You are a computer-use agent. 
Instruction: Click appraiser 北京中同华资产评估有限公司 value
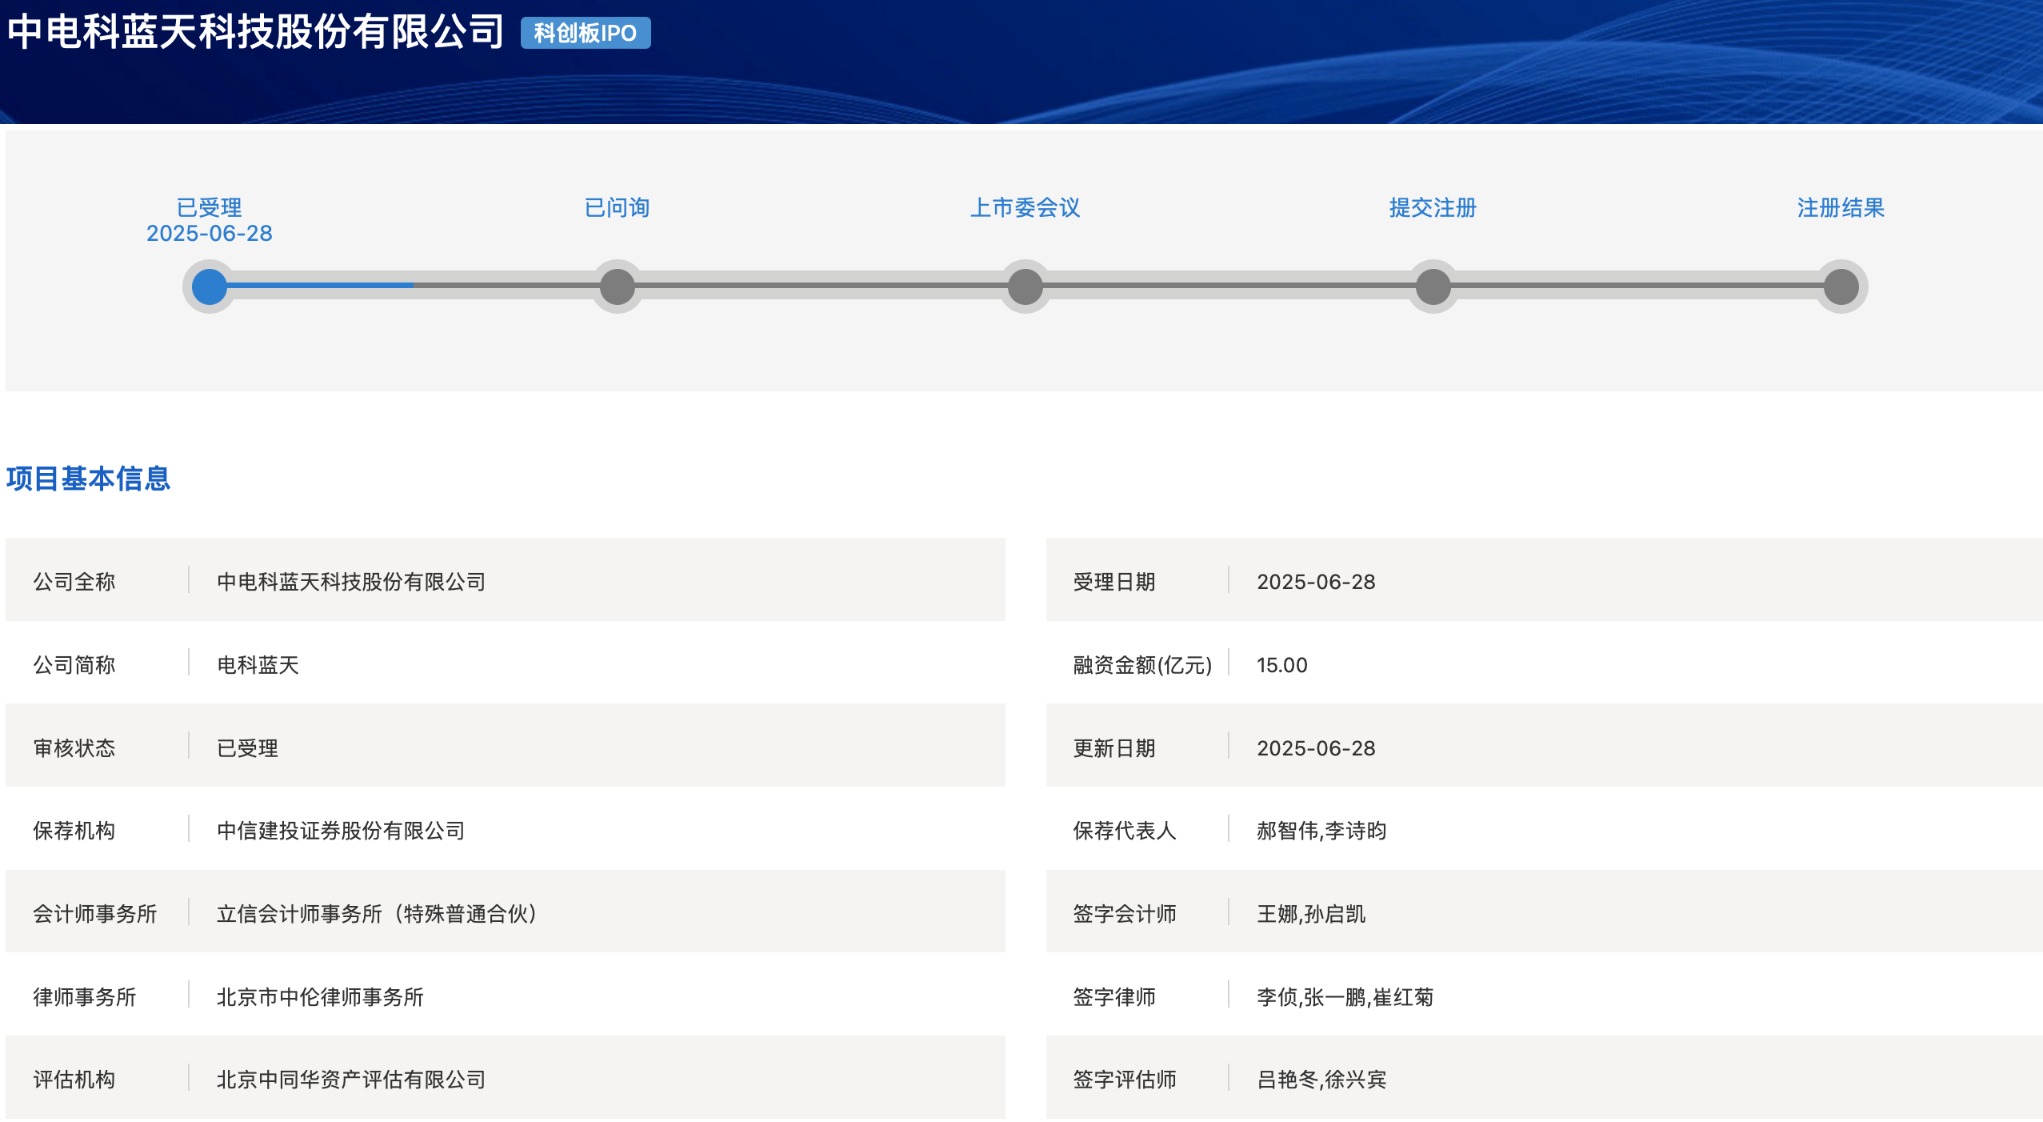point(351,1079)
